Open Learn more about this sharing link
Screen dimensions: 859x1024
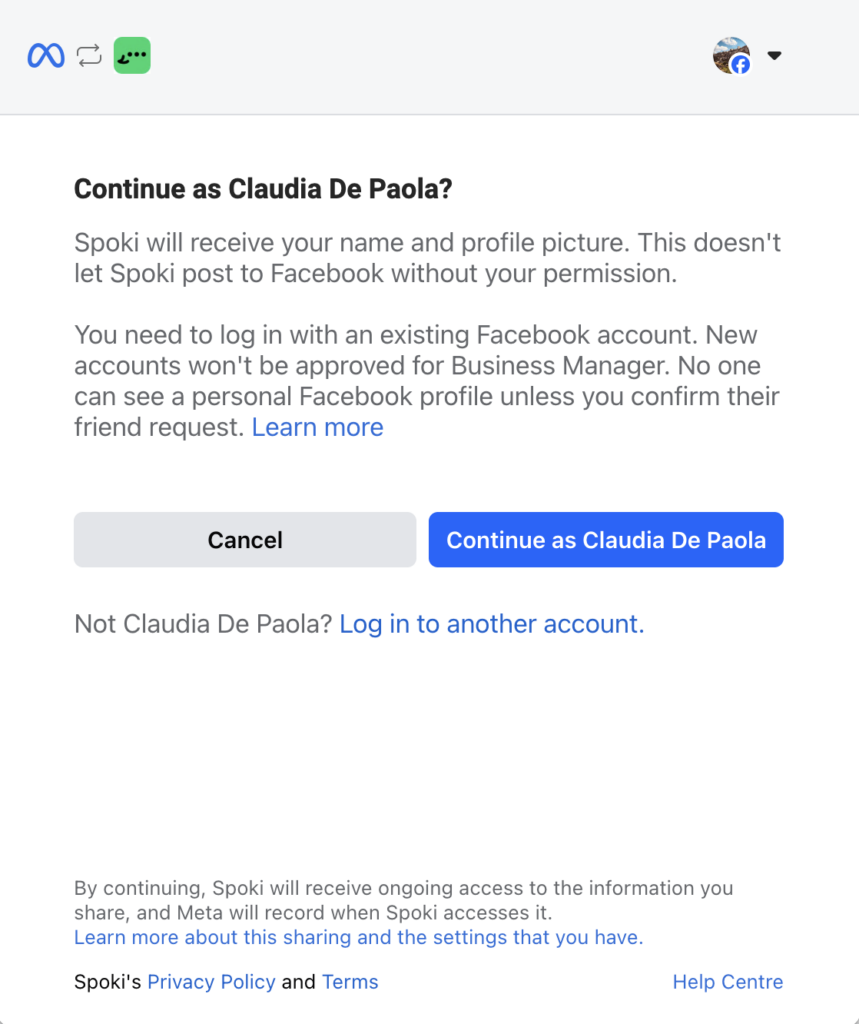click(358, 937)
